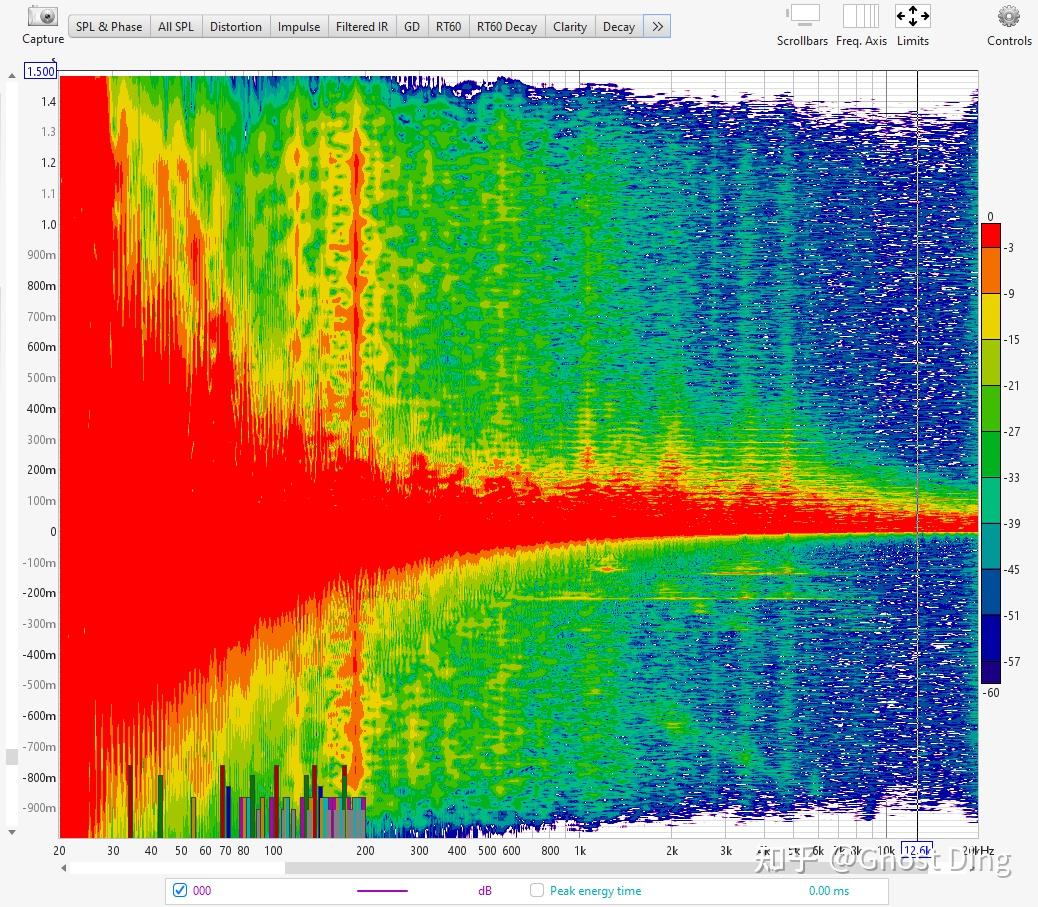This screenshot has width=1038, height=907.
Task: Switch to the Filtered IR tab
Action: pyautogui.click(x=362, y=27)
